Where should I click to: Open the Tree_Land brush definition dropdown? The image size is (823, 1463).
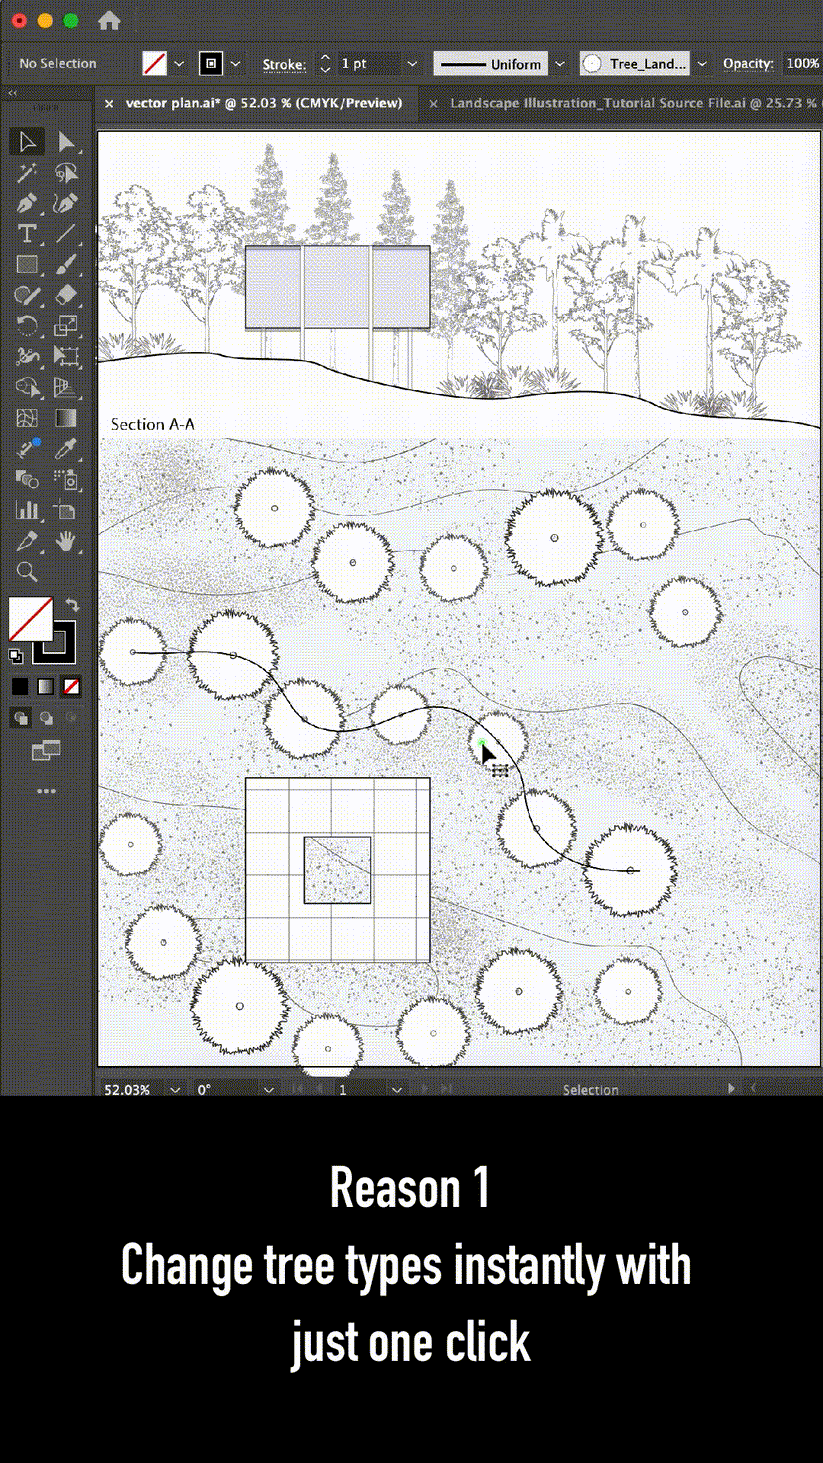pos(702,63)
